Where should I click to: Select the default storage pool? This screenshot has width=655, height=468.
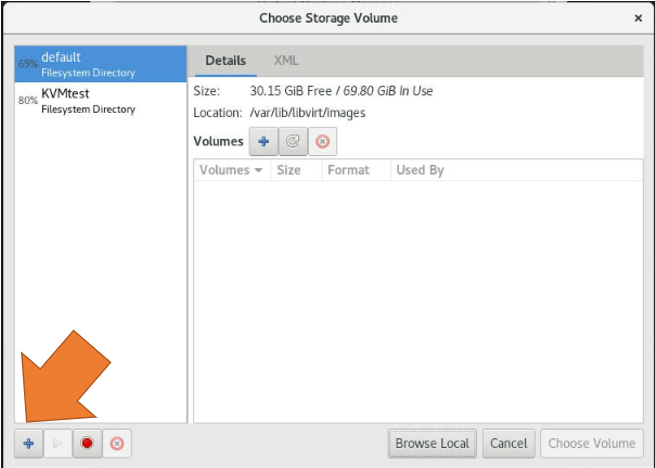(100, 64)
